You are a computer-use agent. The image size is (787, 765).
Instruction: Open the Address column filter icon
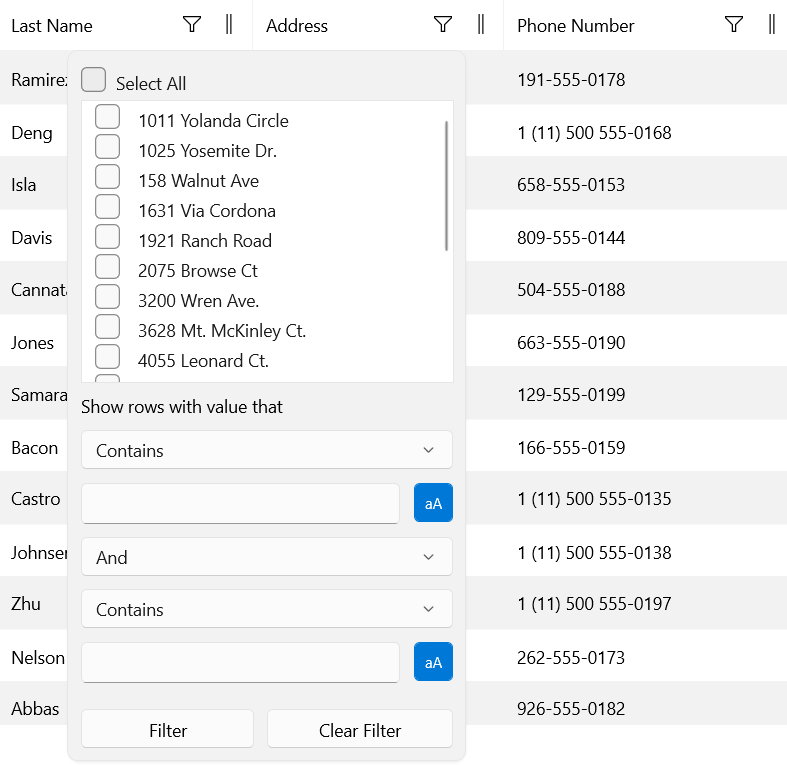point(443,24)
